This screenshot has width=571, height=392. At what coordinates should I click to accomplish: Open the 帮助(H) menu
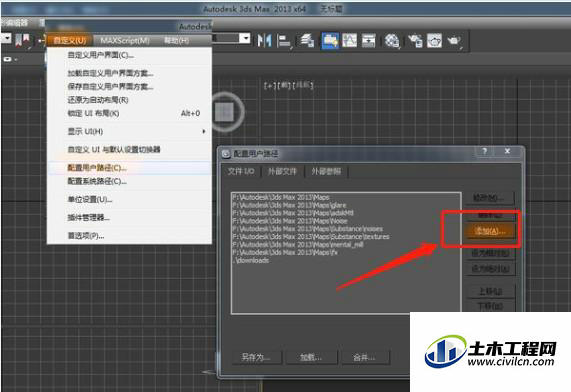point(176,40)
